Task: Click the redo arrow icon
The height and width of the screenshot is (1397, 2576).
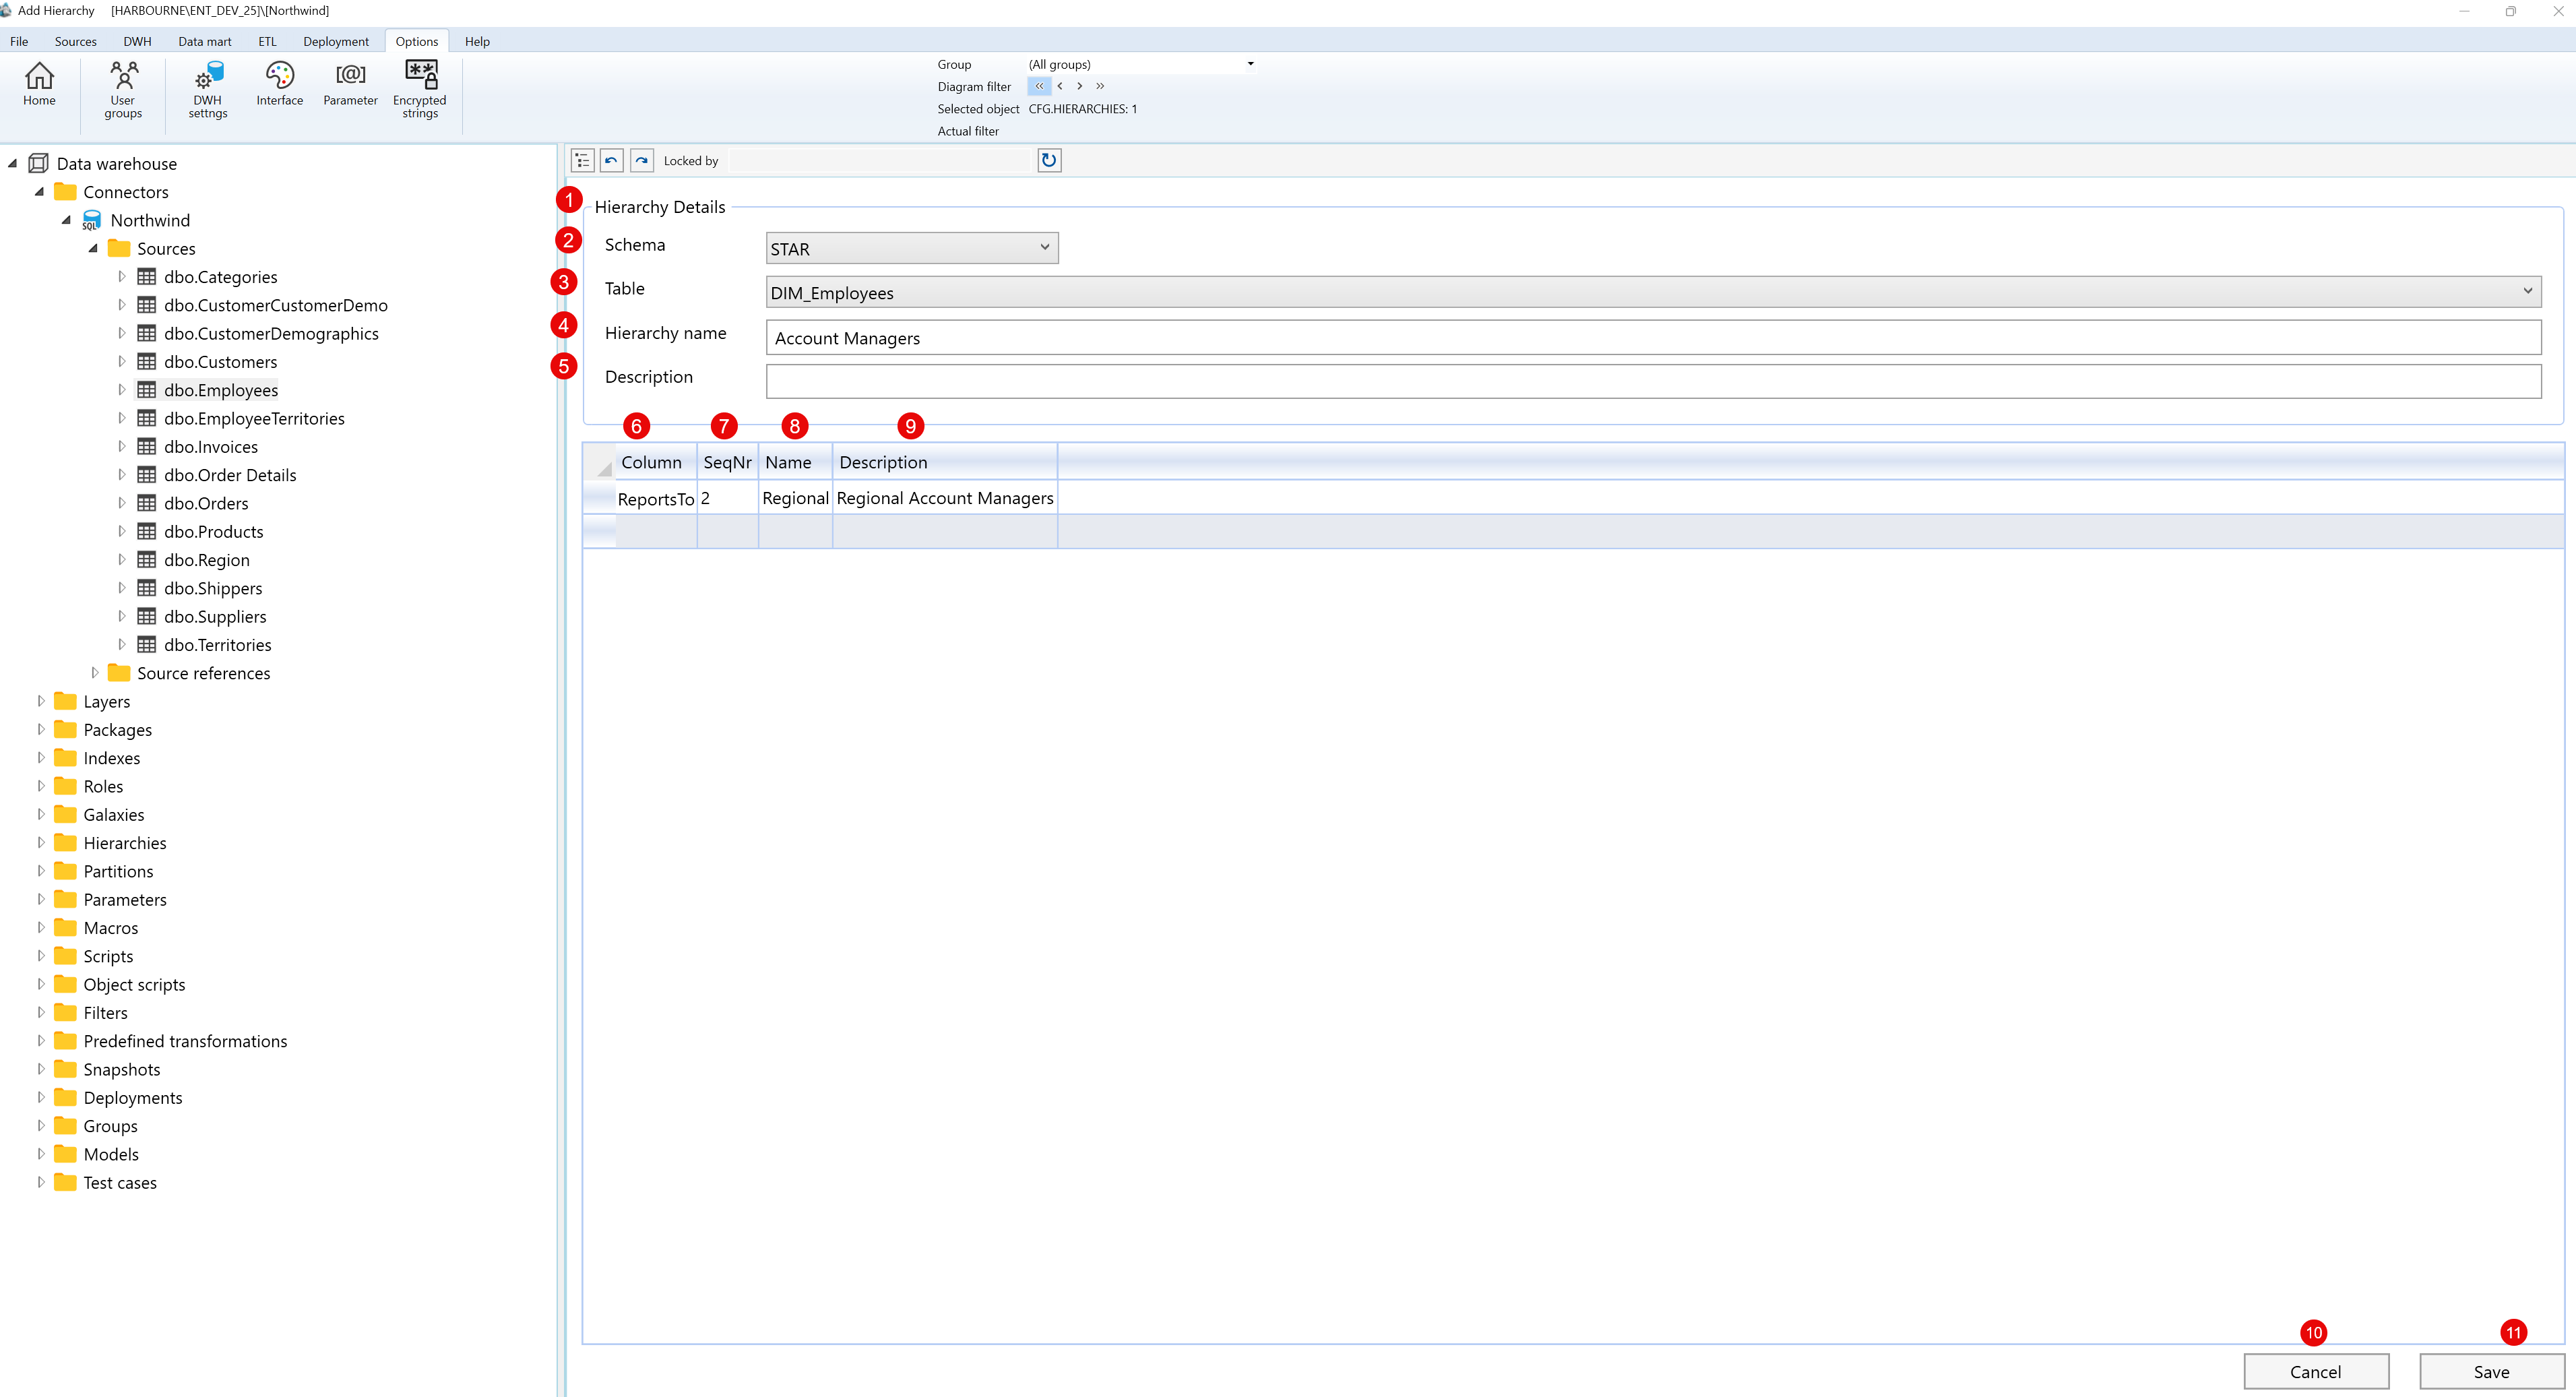Action: pyautogui.click(x=642, y=160)
